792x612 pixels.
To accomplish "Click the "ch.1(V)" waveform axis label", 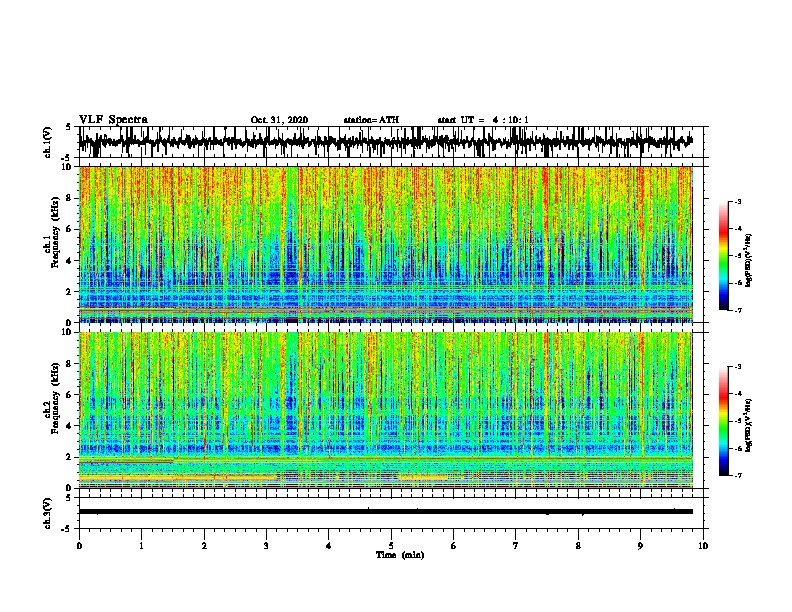I will click(x=48, y=142).
